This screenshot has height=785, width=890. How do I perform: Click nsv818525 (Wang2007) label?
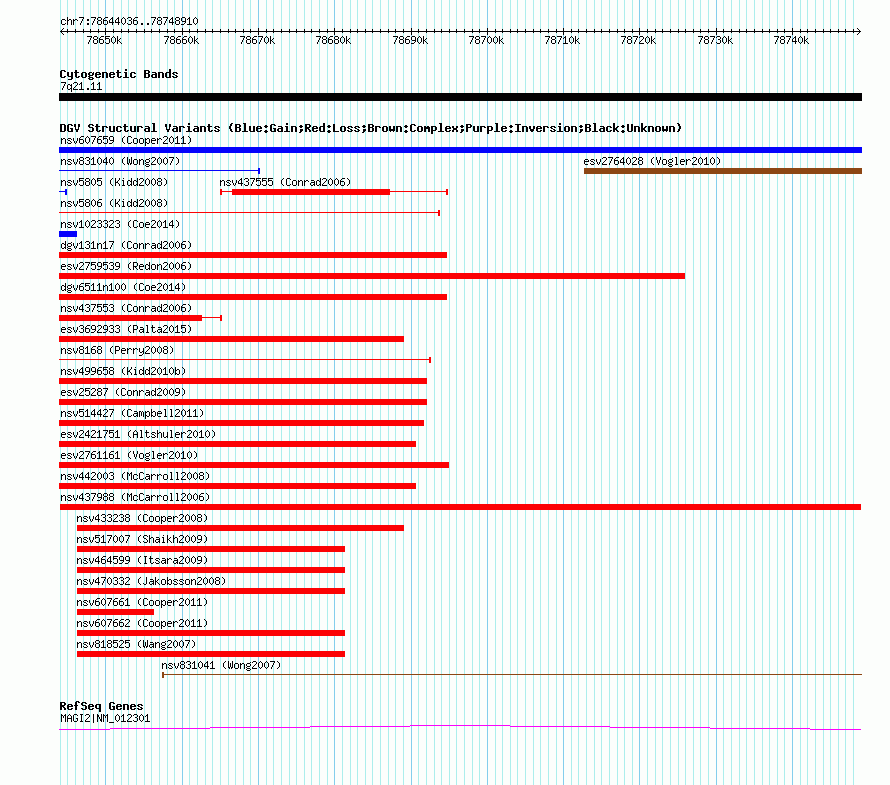pyautogui.click(x=136, y=644)
